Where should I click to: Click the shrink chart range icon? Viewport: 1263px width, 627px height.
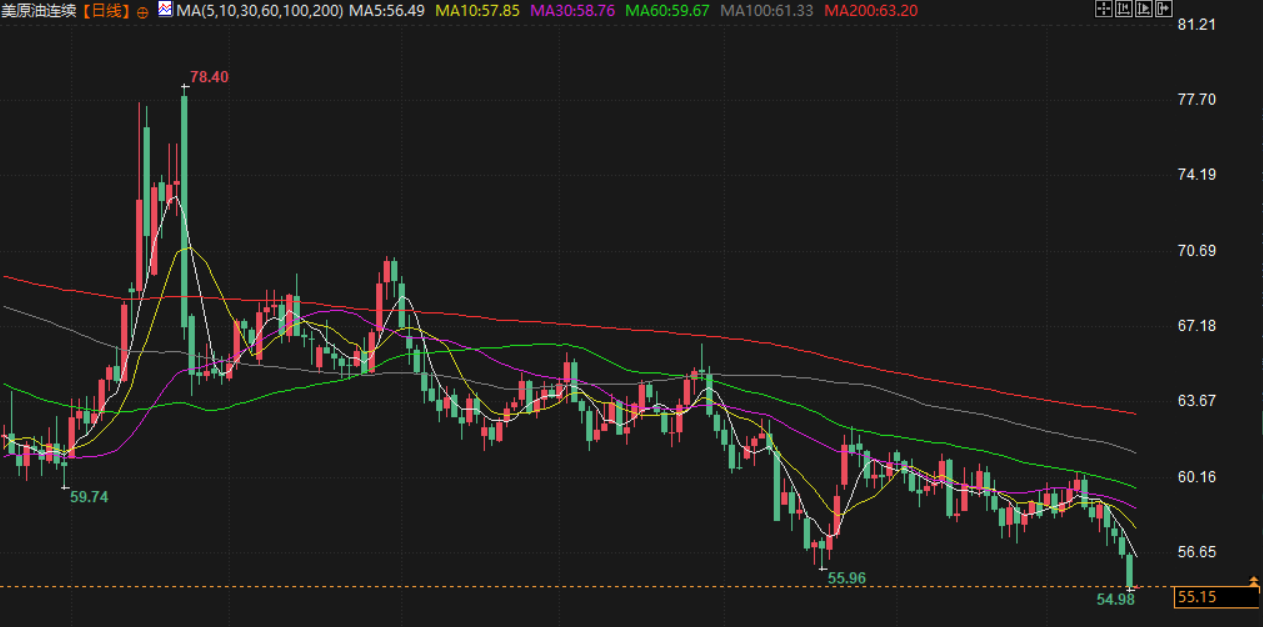(x=1124, y=8)
